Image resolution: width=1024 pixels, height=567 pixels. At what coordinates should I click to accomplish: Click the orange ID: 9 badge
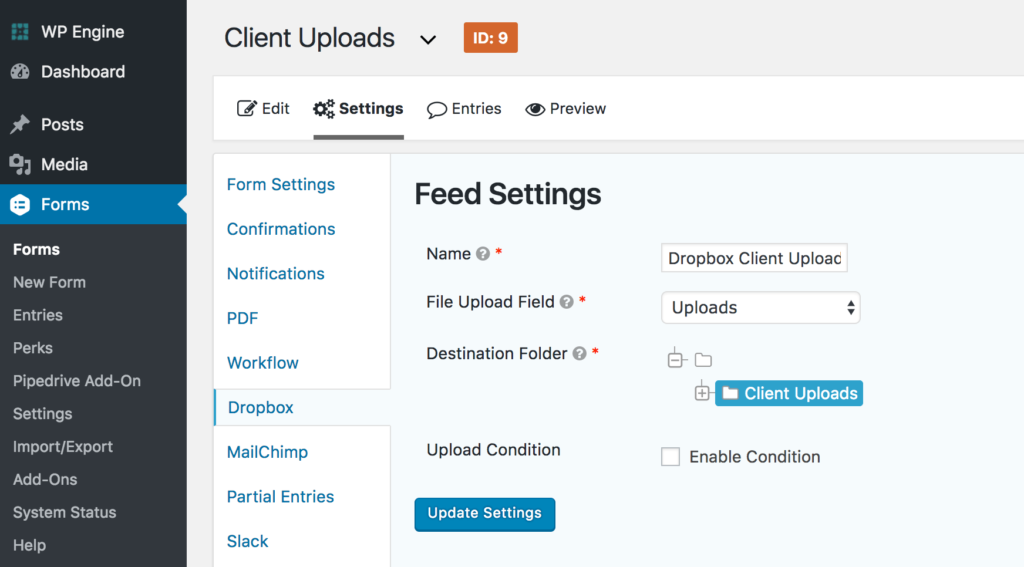click(490, 38)
